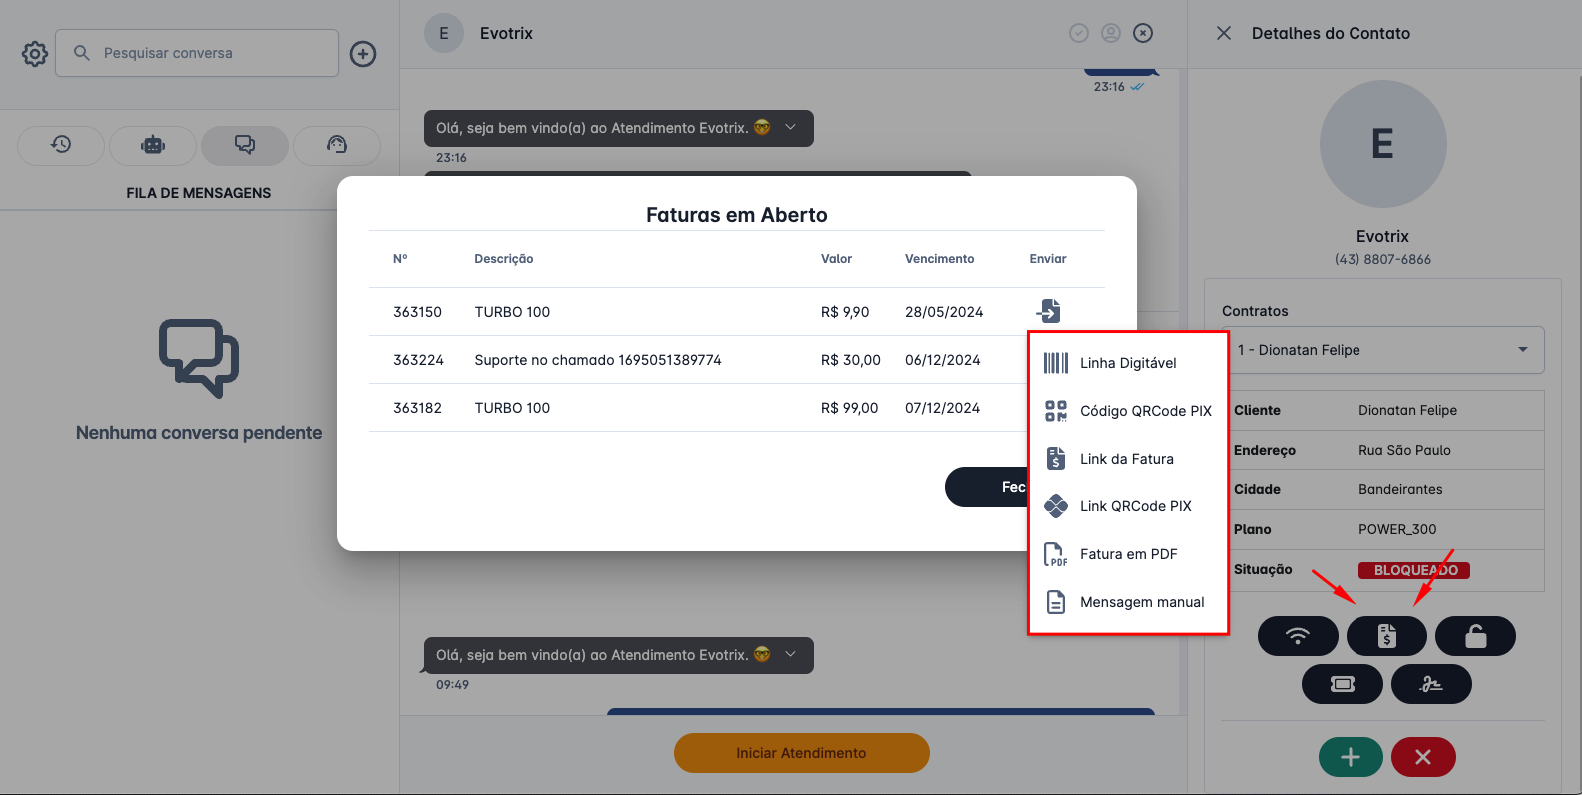
Task: Click invoice number 363224
Action: coord(418,360)
